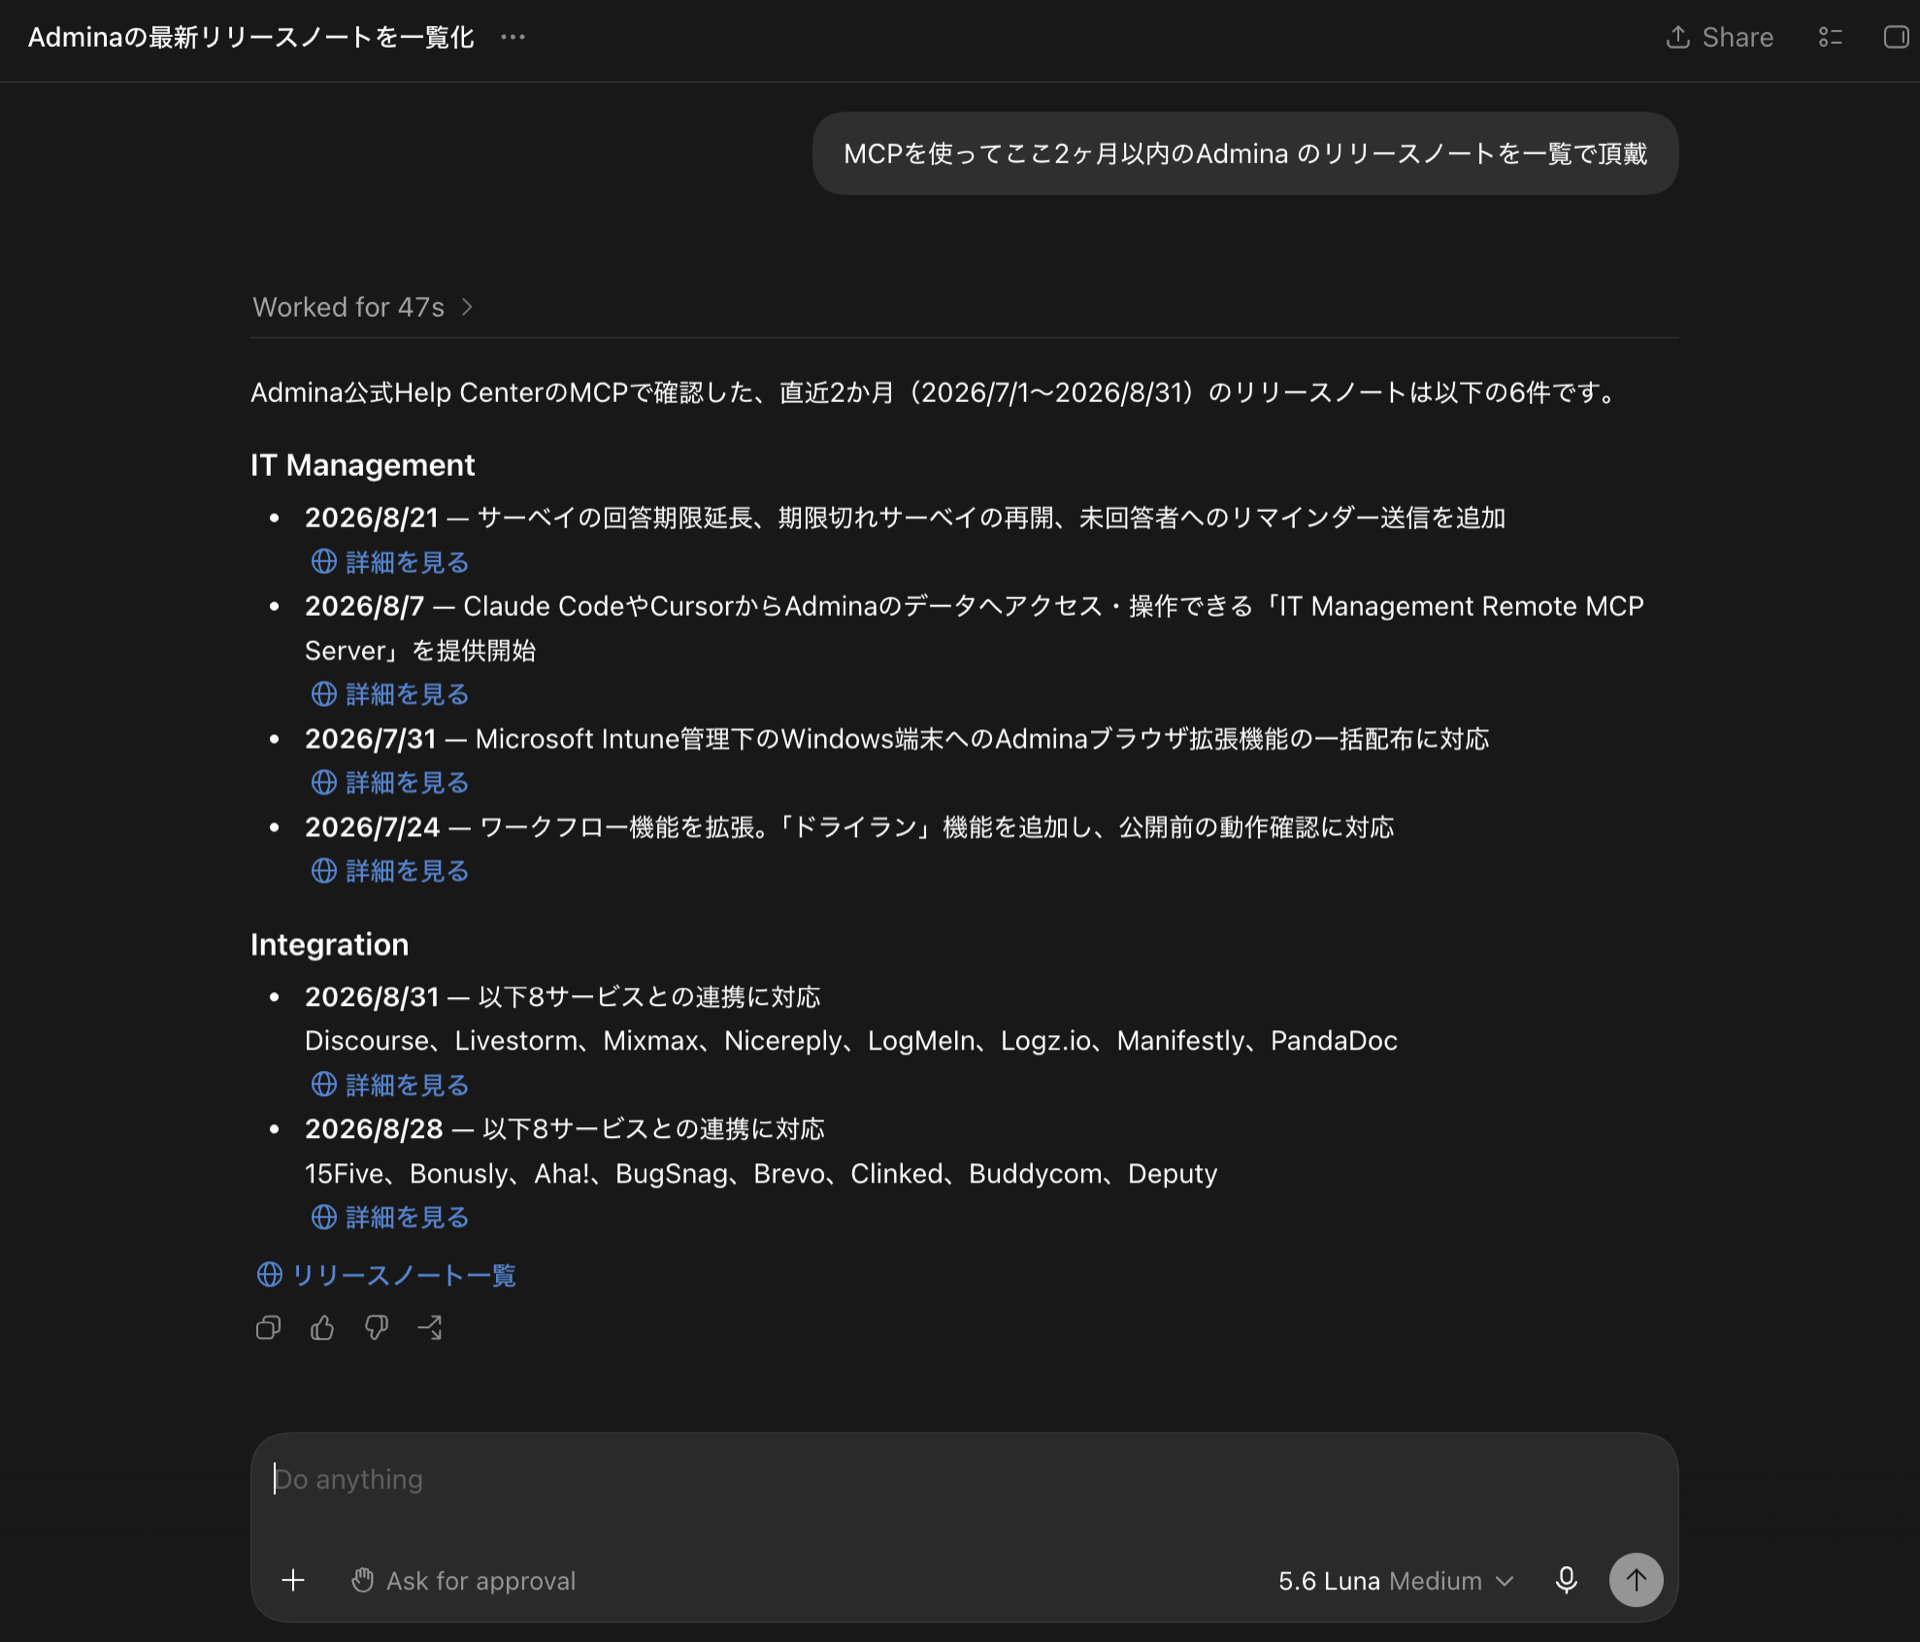Click the thumbs up icon
The height and width of the screenshot is (1642, 1920).
coord(322,1328)
